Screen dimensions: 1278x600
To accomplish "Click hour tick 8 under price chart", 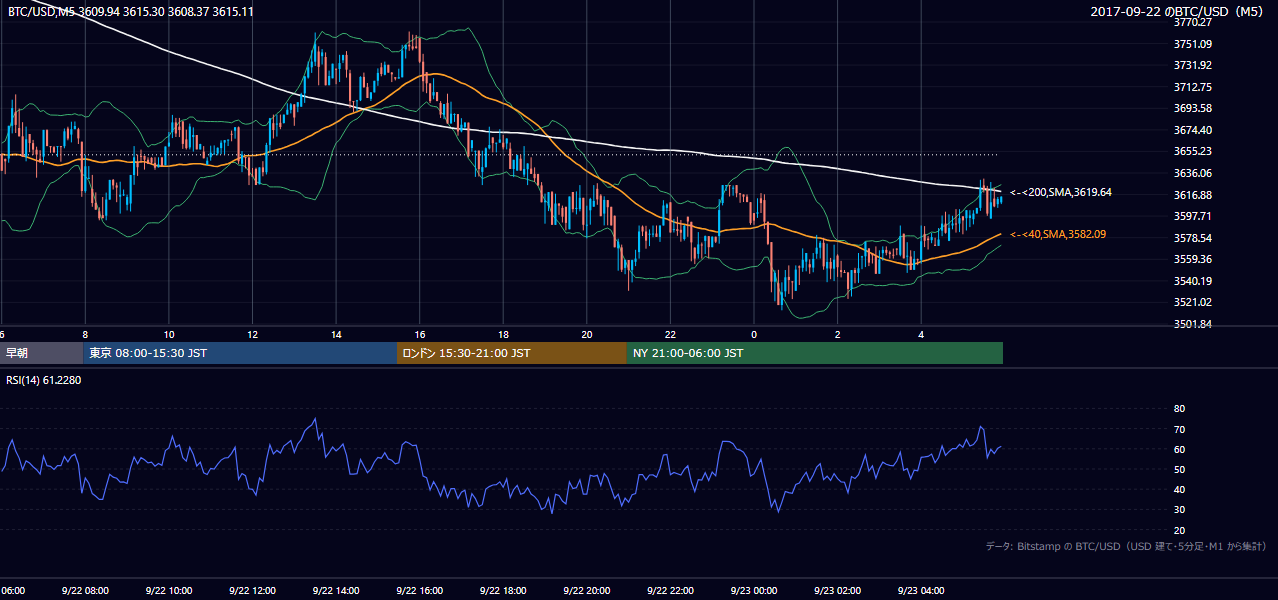I will click(x=85, y=334).
